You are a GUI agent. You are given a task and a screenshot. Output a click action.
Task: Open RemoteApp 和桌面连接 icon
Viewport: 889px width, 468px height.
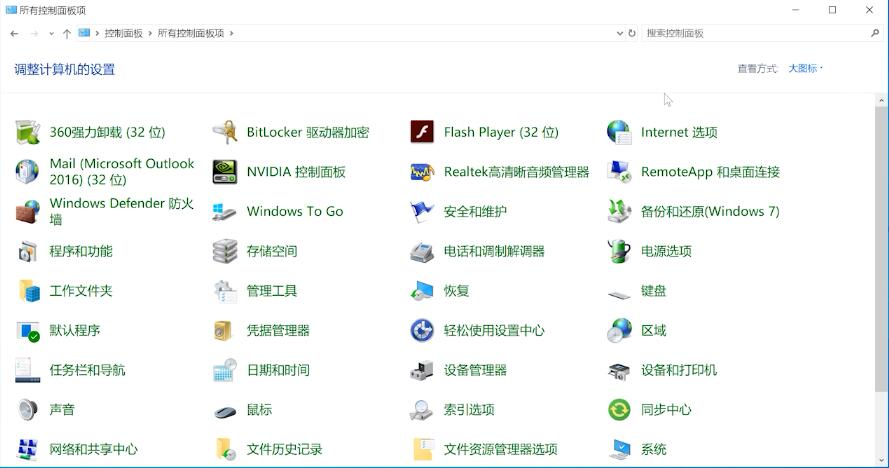click(x=619, y=172)
